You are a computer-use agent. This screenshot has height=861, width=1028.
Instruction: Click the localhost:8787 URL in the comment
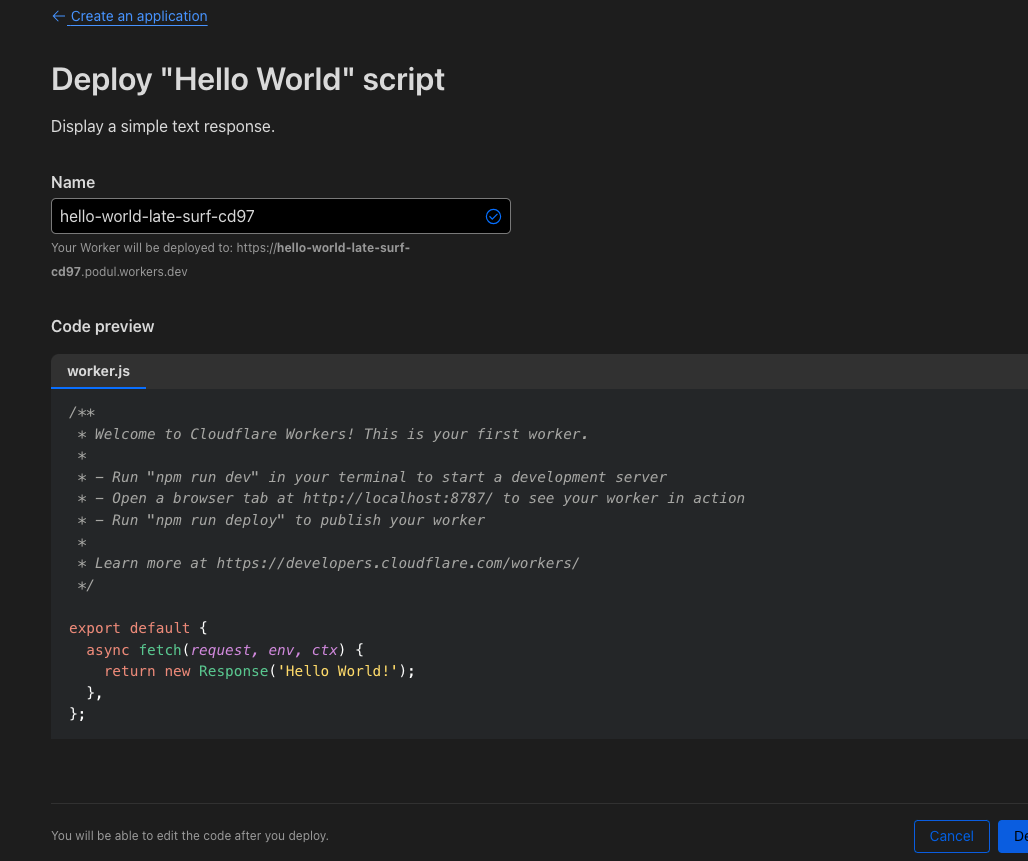pos(398,498)
